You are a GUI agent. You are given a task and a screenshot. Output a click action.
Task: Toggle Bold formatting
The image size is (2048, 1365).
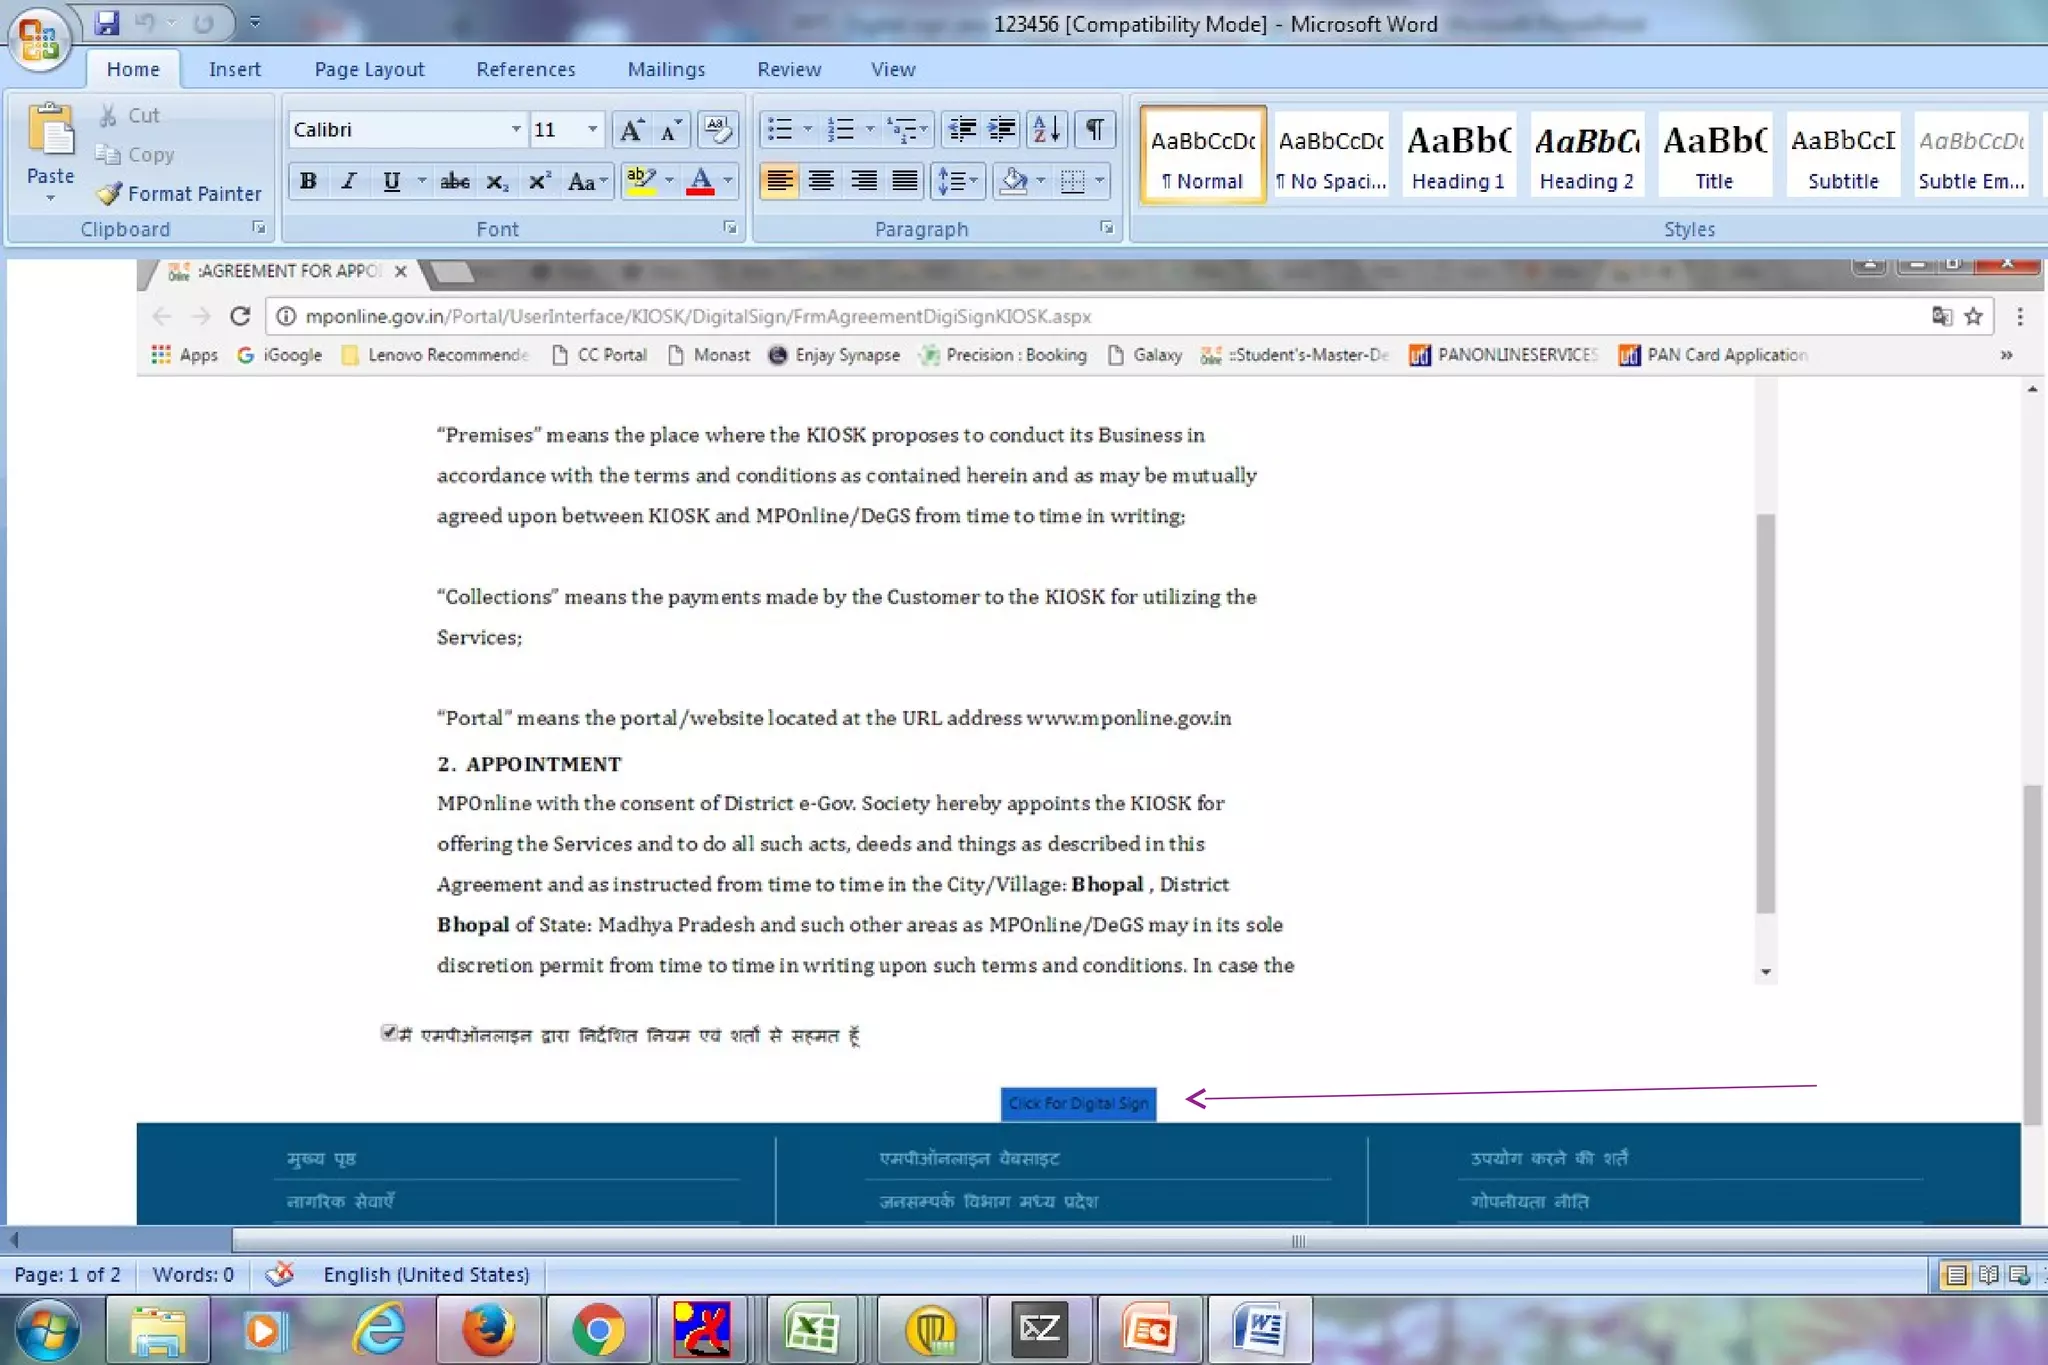pos(308,181)
